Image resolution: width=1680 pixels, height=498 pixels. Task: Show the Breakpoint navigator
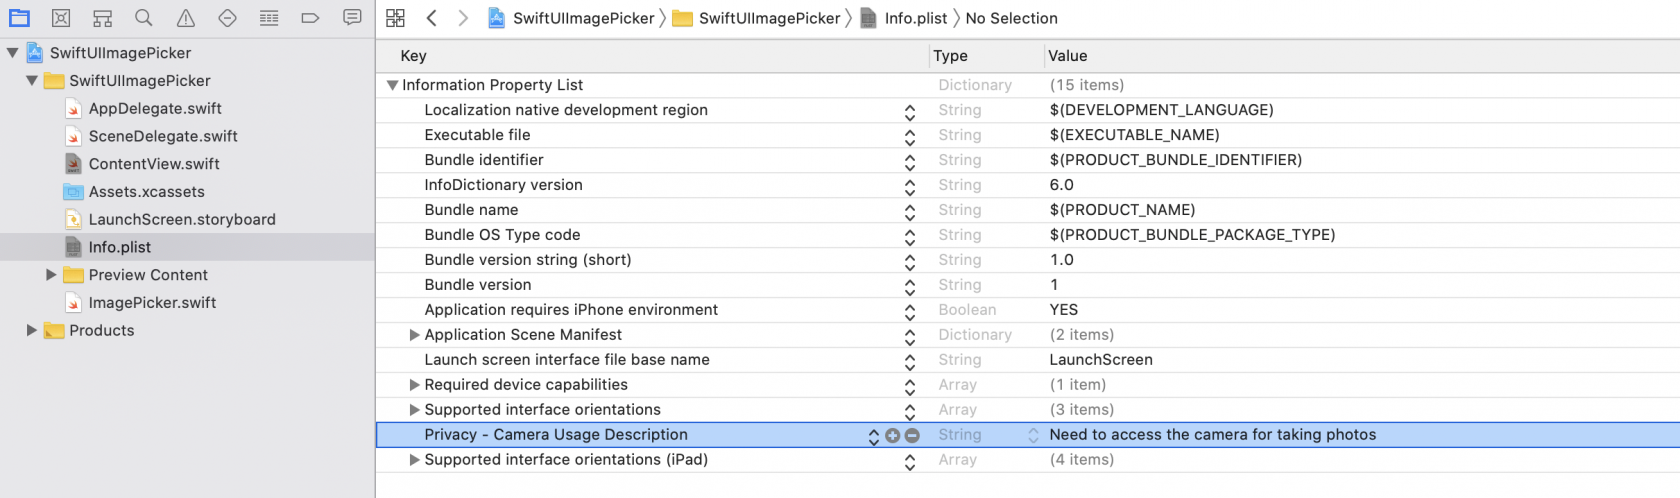click(310, 18)
